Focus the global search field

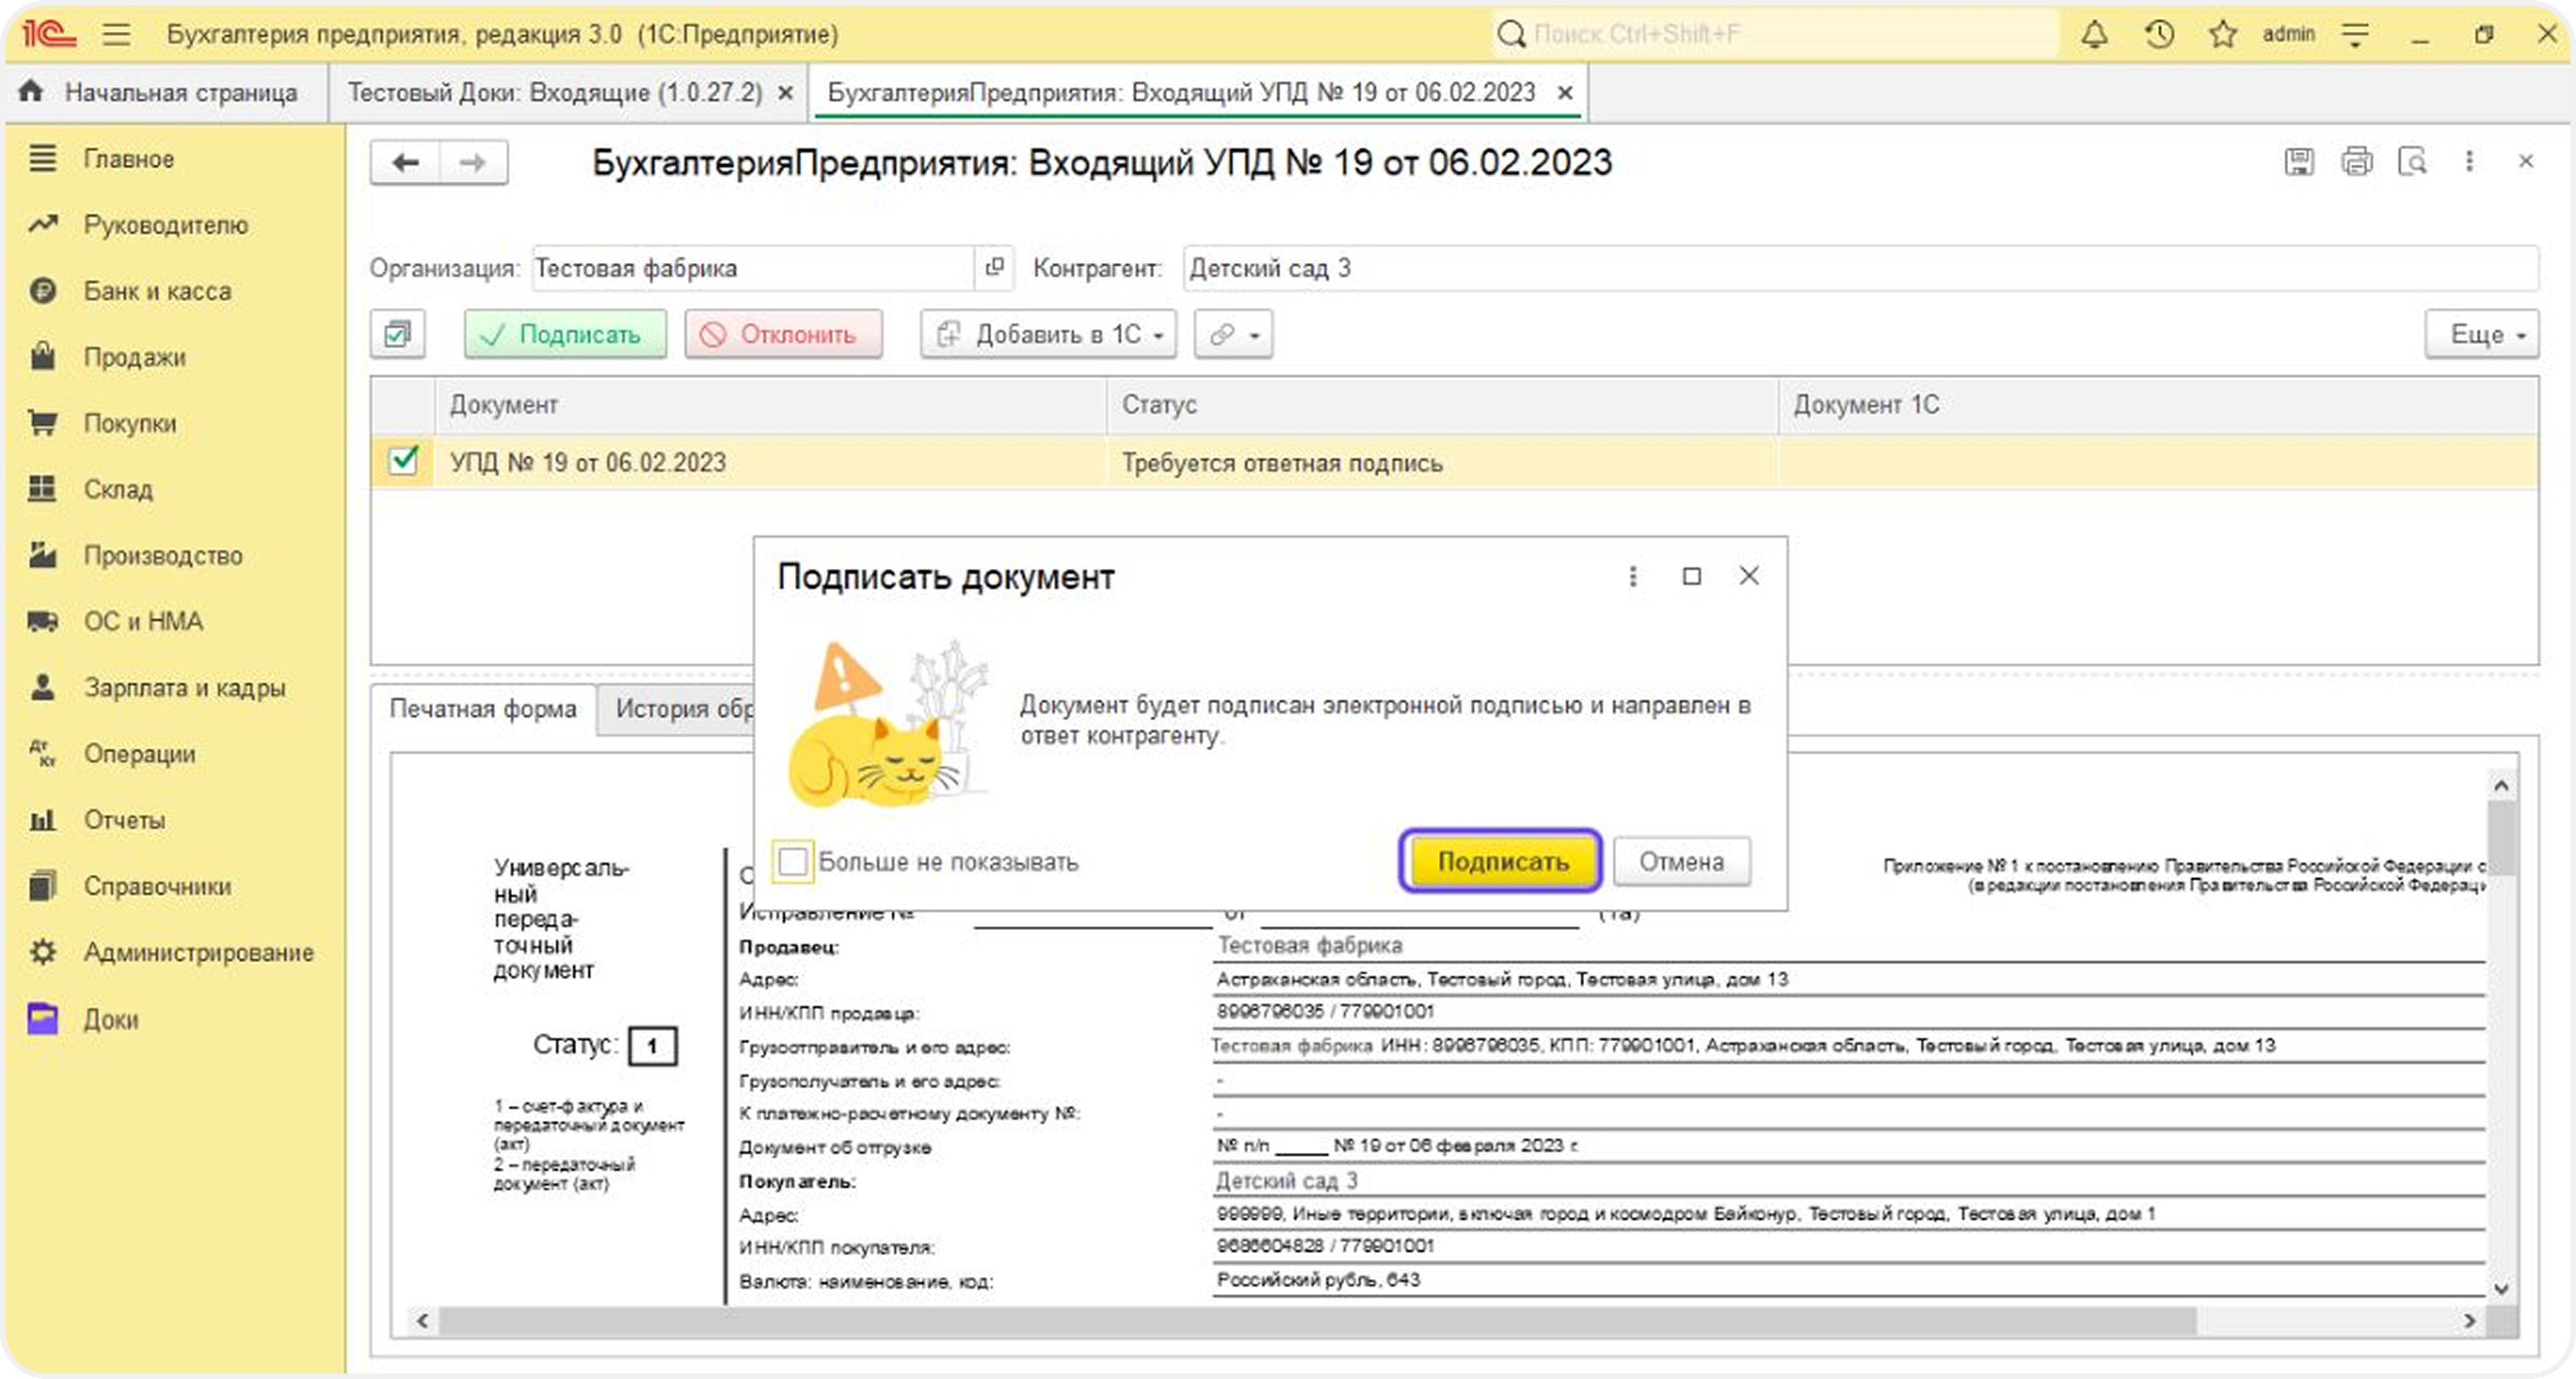1776,34
